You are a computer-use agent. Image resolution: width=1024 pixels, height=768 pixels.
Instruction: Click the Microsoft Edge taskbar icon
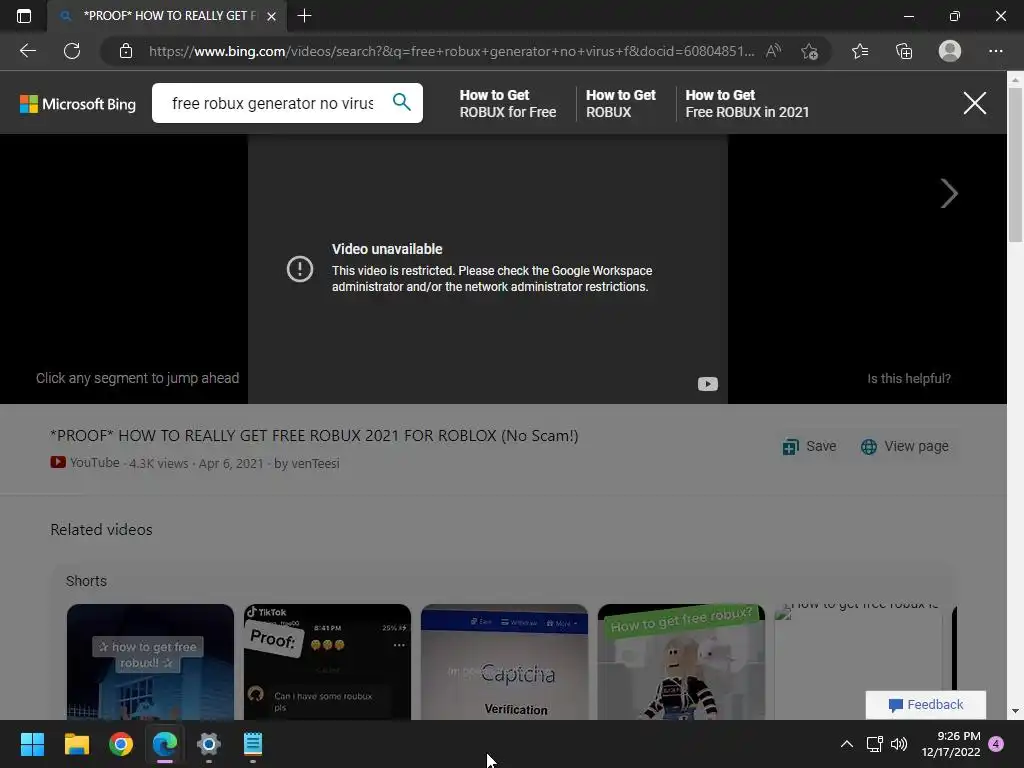(165, 744)
